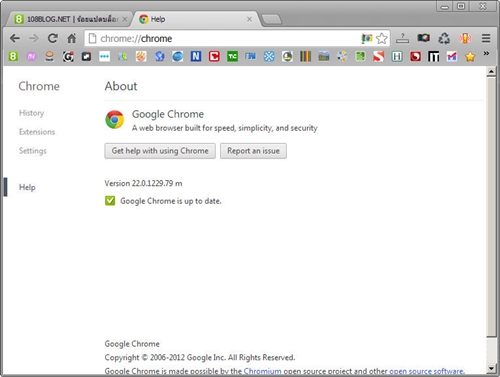Open the green TC TechCrunch bookmark

coord(232,56)
